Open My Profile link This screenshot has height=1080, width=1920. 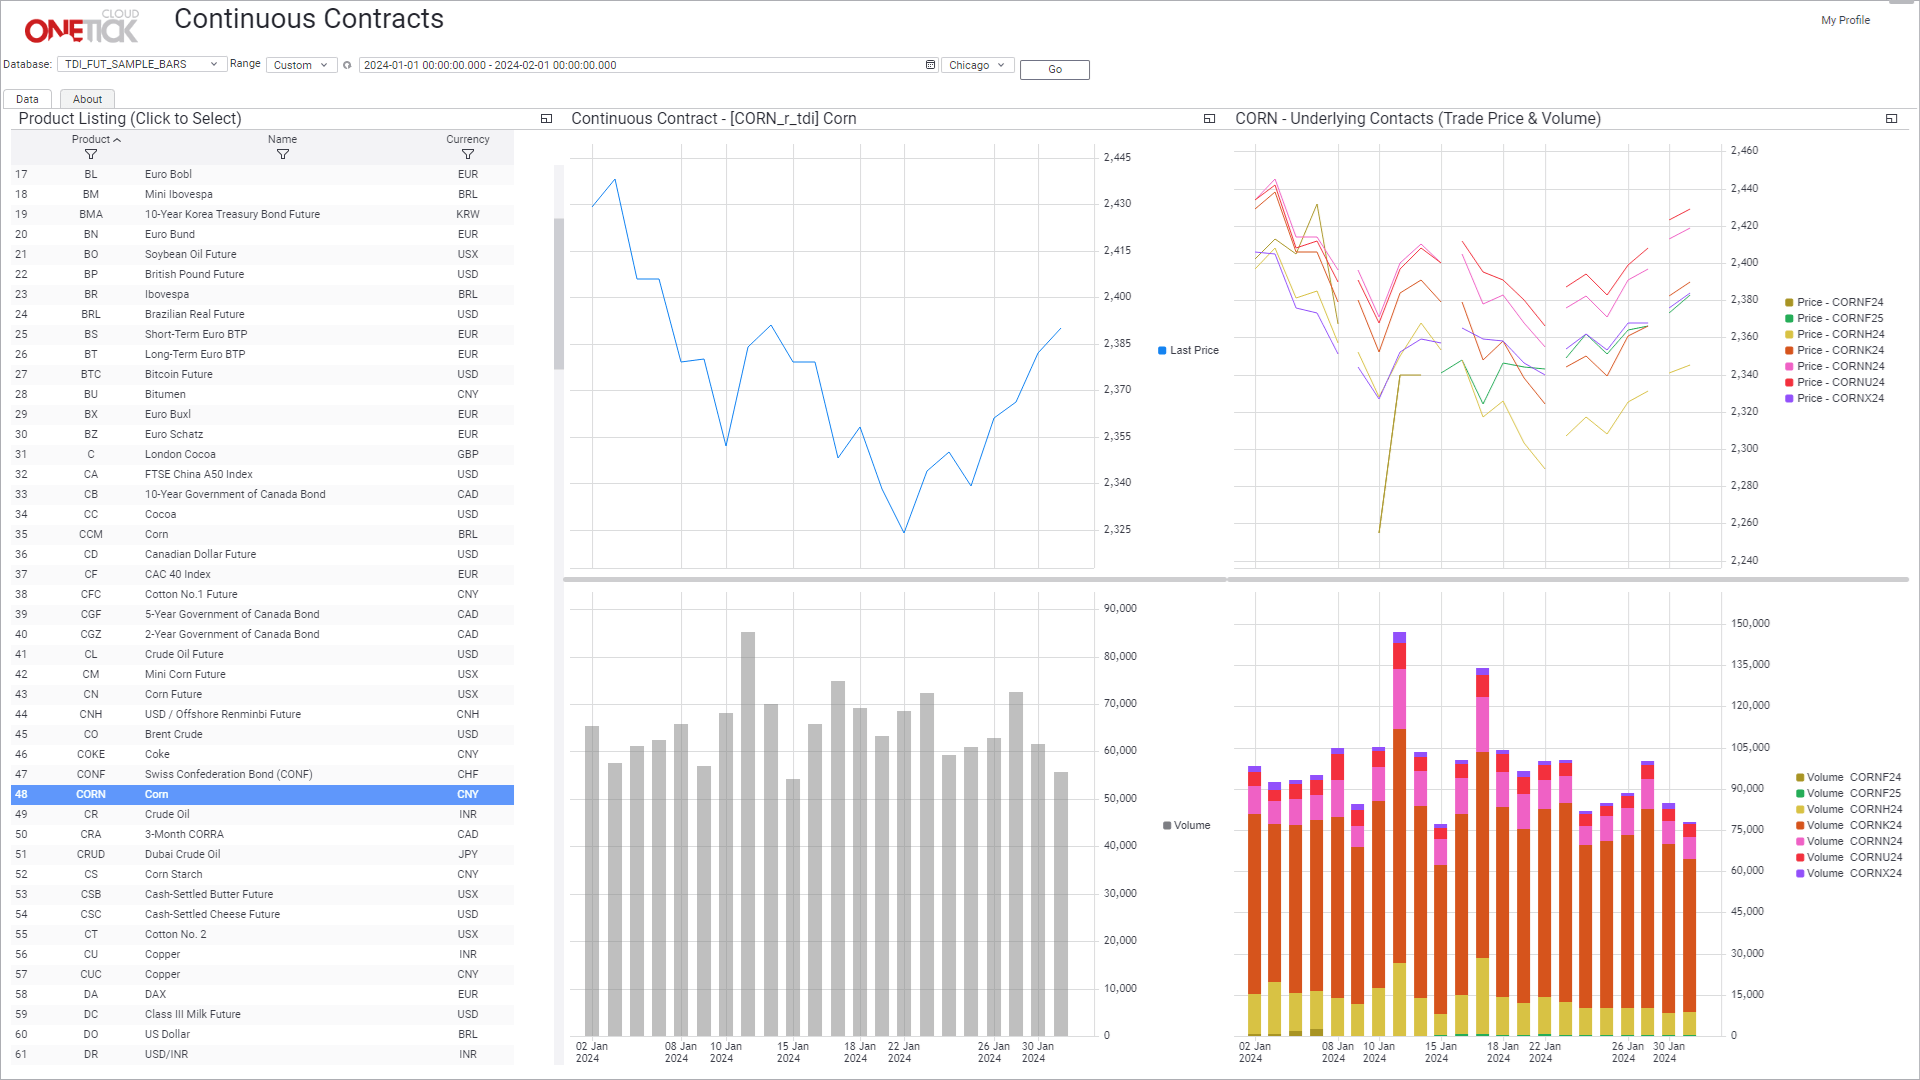pos(1845,20)
